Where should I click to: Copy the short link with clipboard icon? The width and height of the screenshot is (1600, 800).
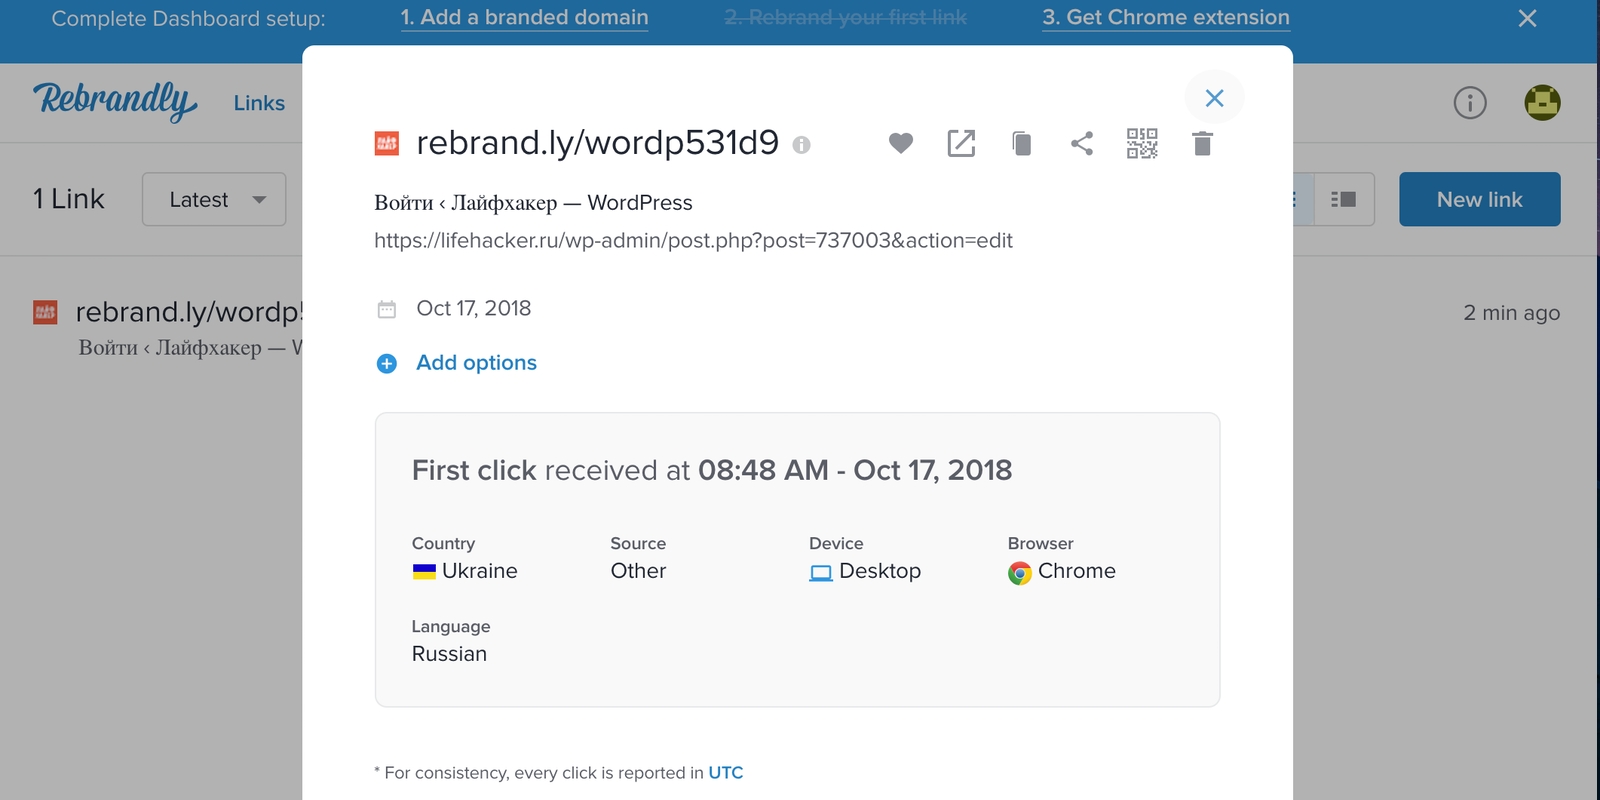coord(1021,144)
